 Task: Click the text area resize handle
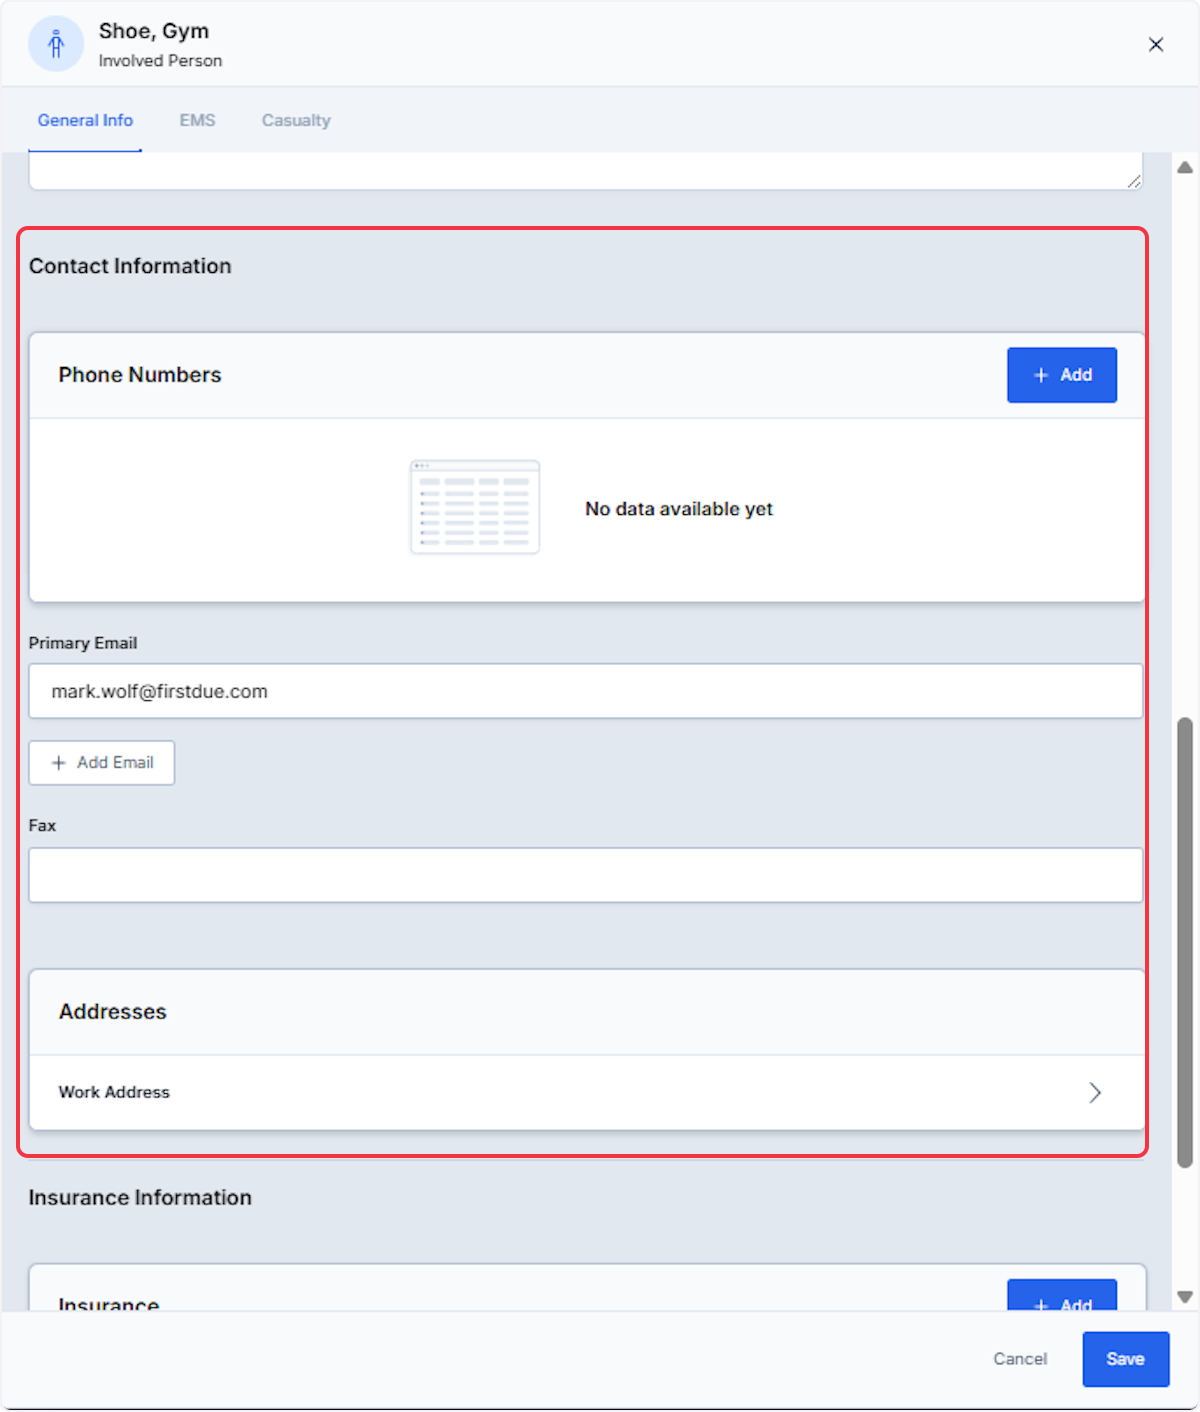click(x=1134, y=181)
